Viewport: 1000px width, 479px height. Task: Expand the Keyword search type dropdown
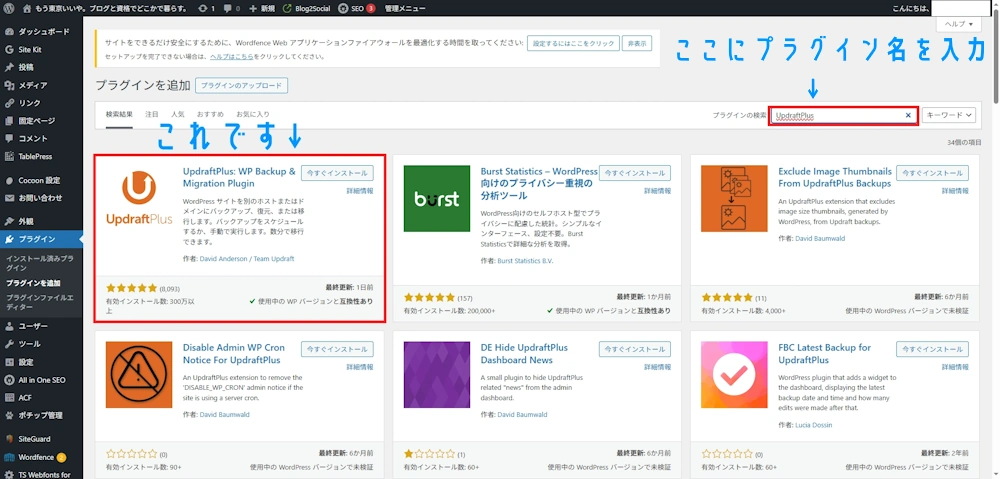pos(950,115)
